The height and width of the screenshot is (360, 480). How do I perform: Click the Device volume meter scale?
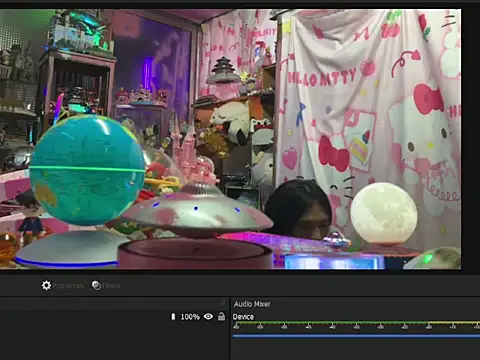[x=356, y=325]
